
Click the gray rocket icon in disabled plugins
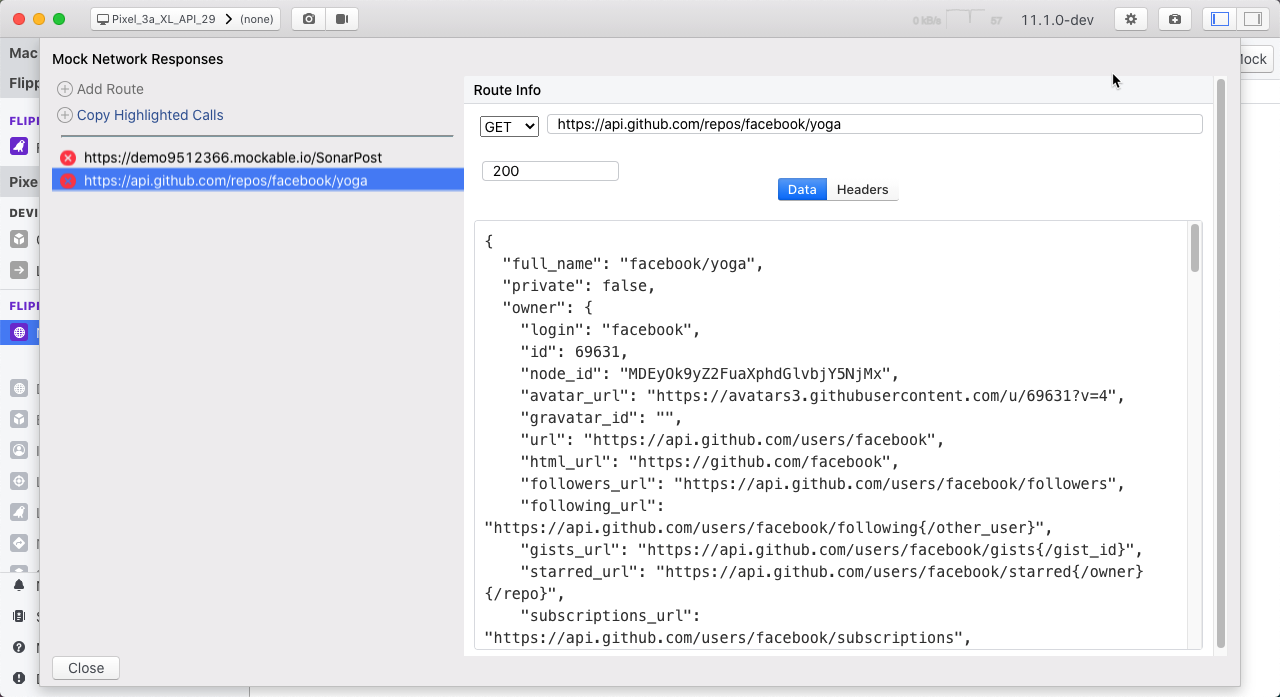(19, 512)
